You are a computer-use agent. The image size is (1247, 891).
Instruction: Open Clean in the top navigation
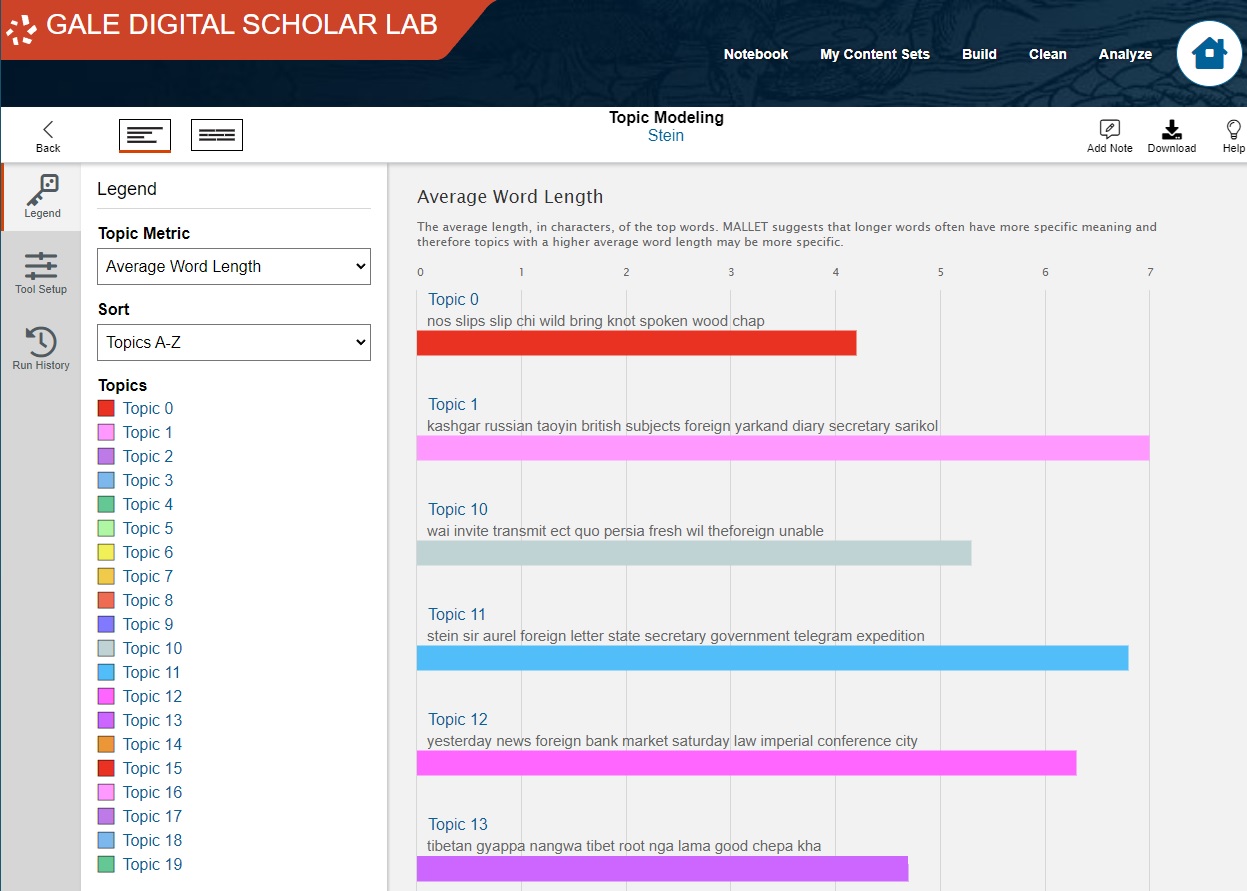pos(1048,54)
